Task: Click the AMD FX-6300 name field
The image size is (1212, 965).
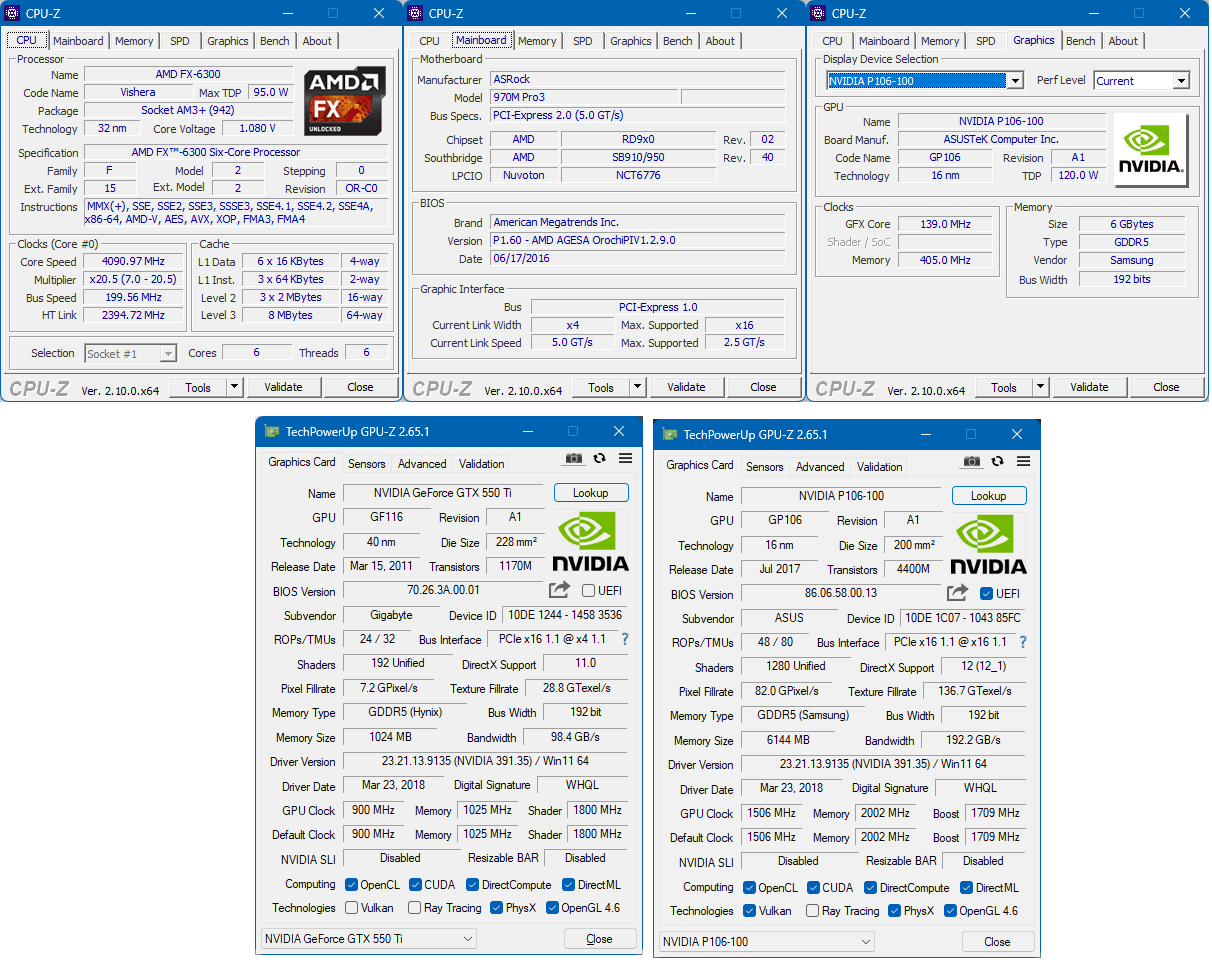Action: (188, 75)
